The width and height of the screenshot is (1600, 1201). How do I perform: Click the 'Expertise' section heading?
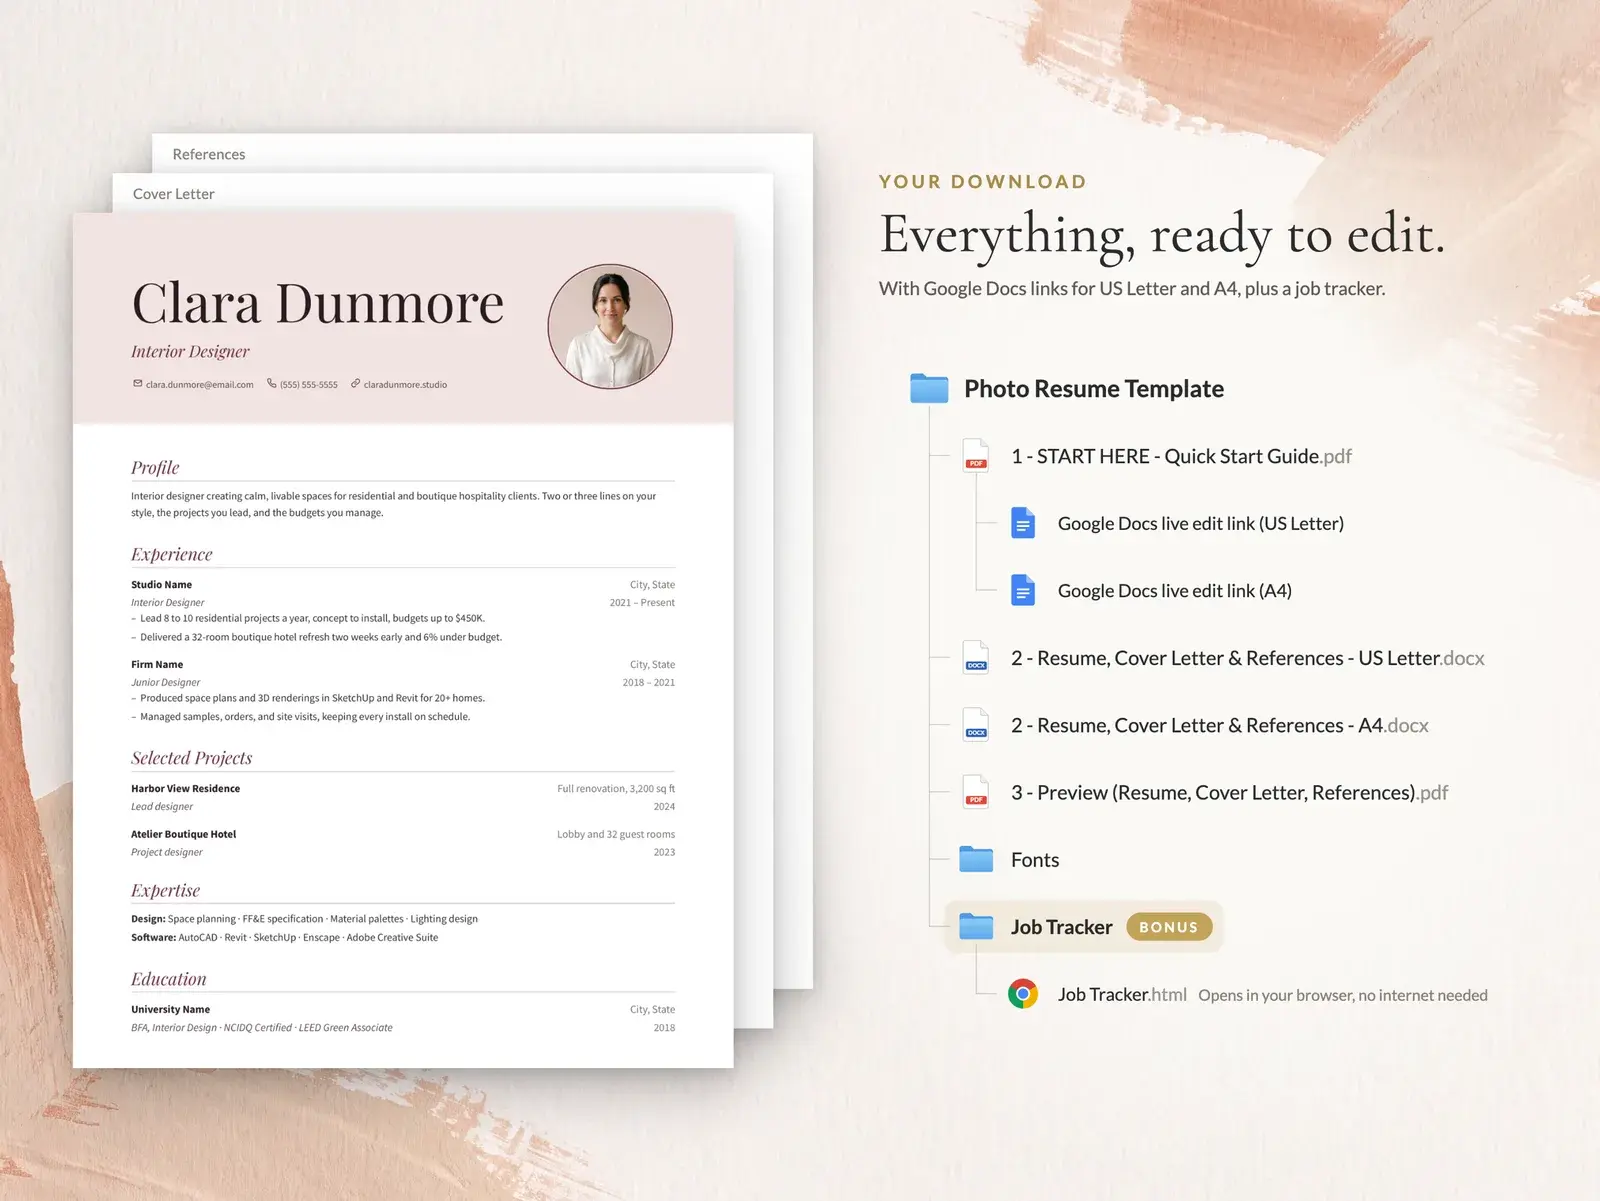[x=166, y=890]
